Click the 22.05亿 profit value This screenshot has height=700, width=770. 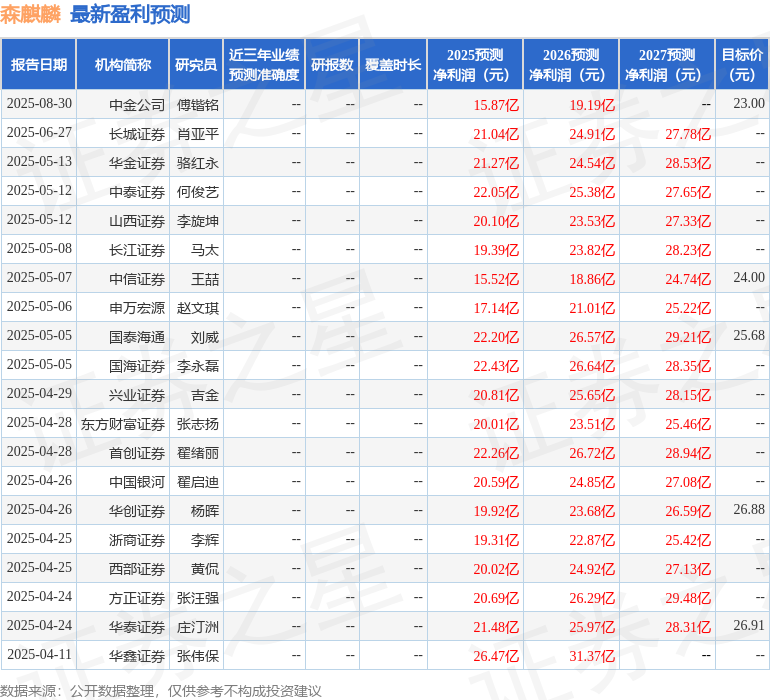[496, 192]
